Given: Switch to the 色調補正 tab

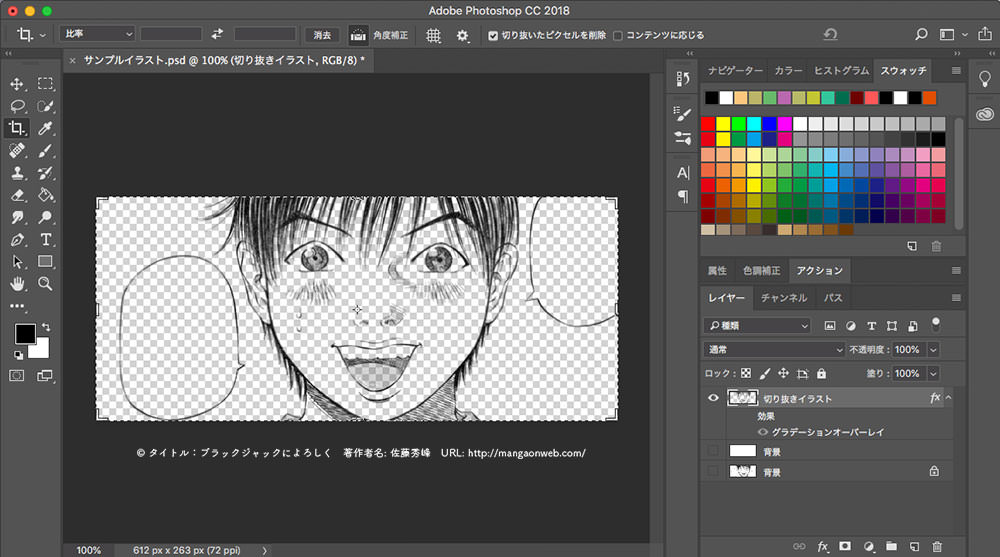Looking at the screenshot, I should coord(761,271).
